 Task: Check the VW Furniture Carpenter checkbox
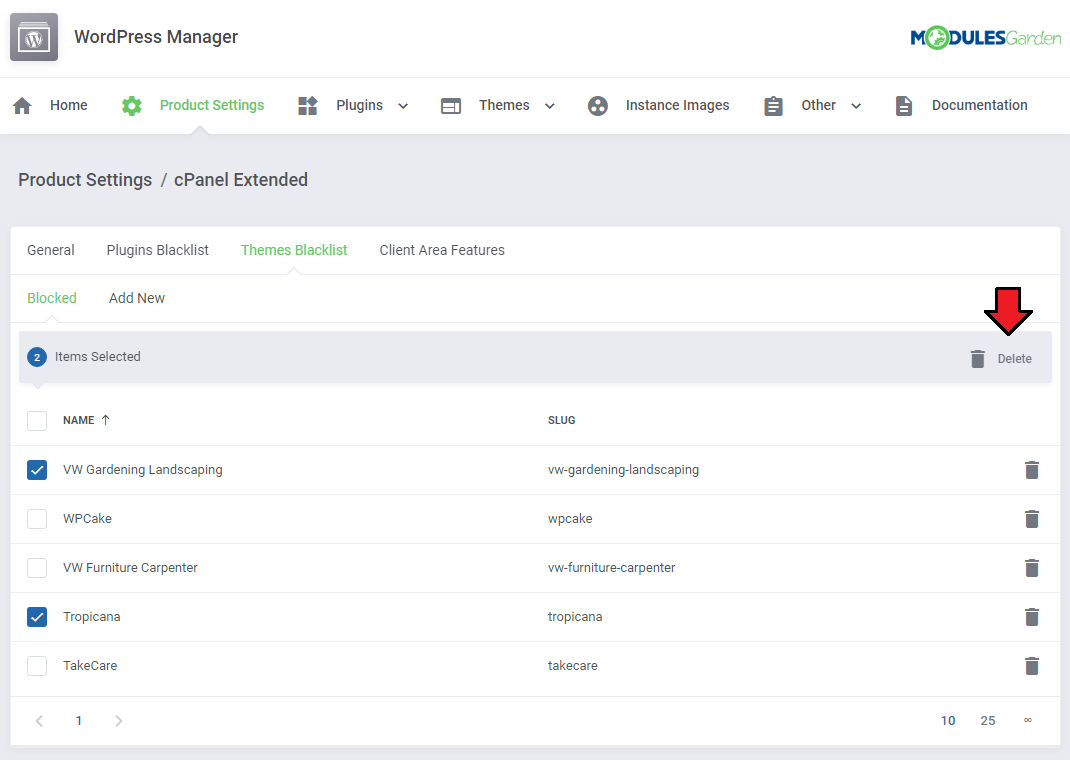37,568
